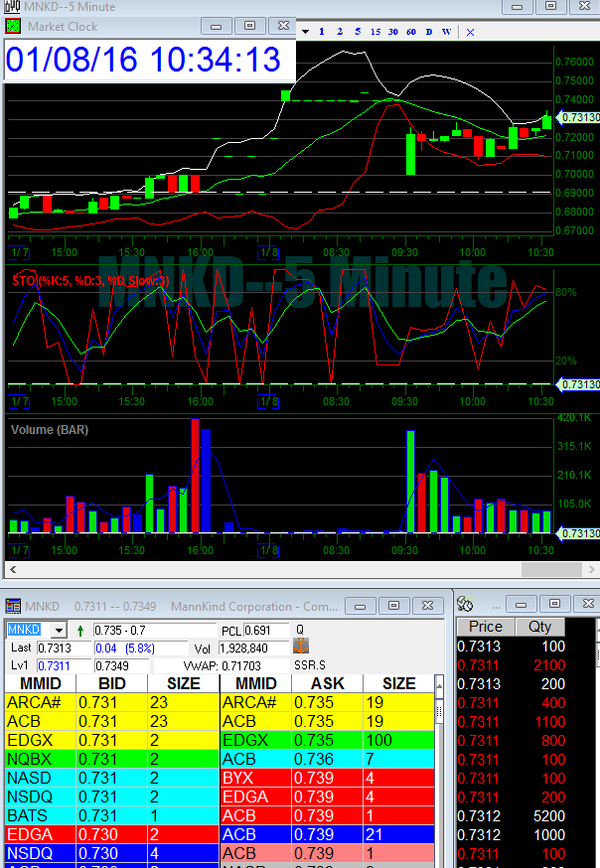Click the Time & Sales window icon
Screen dimensions: 600x868
(x=465, y=605)
